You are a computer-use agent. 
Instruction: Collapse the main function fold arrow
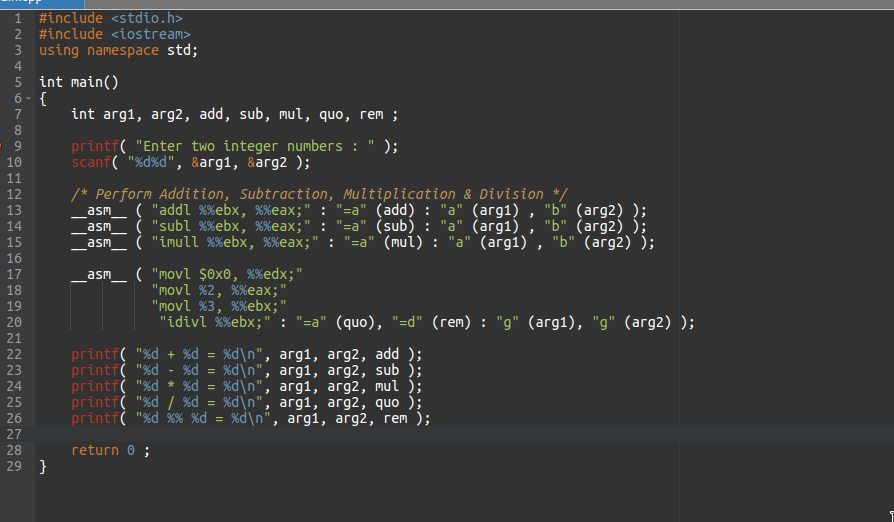[29, 99]
